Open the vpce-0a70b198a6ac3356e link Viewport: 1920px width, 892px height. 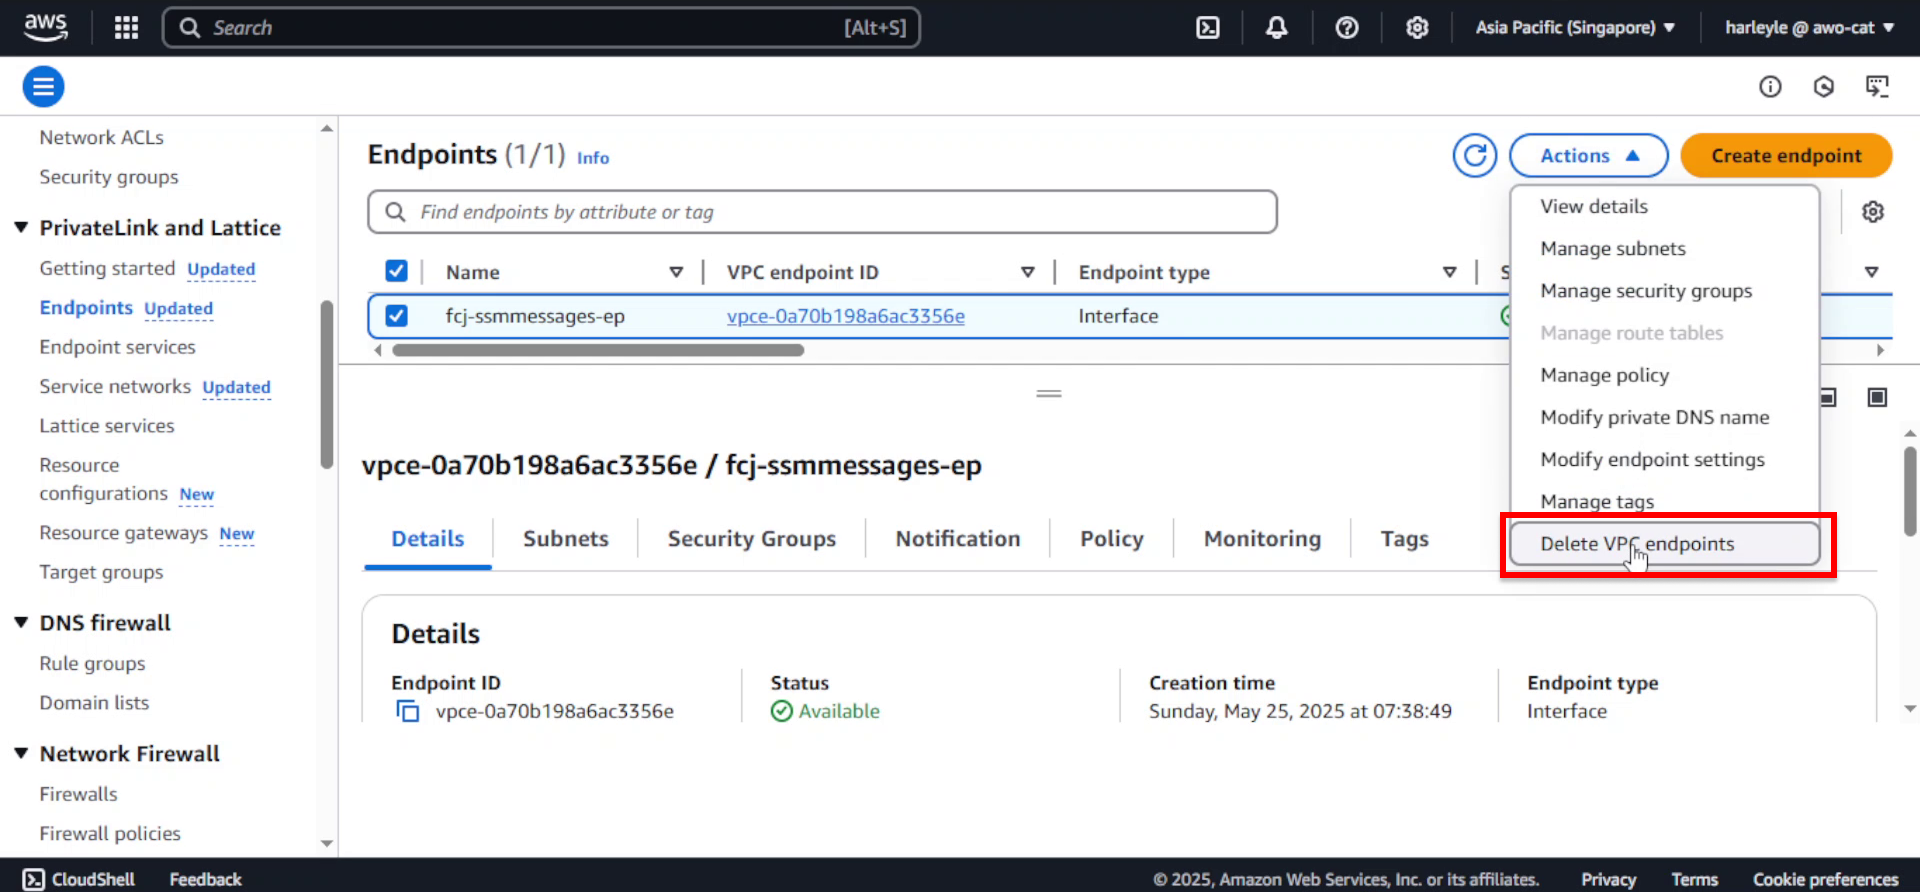pos(846,316)
